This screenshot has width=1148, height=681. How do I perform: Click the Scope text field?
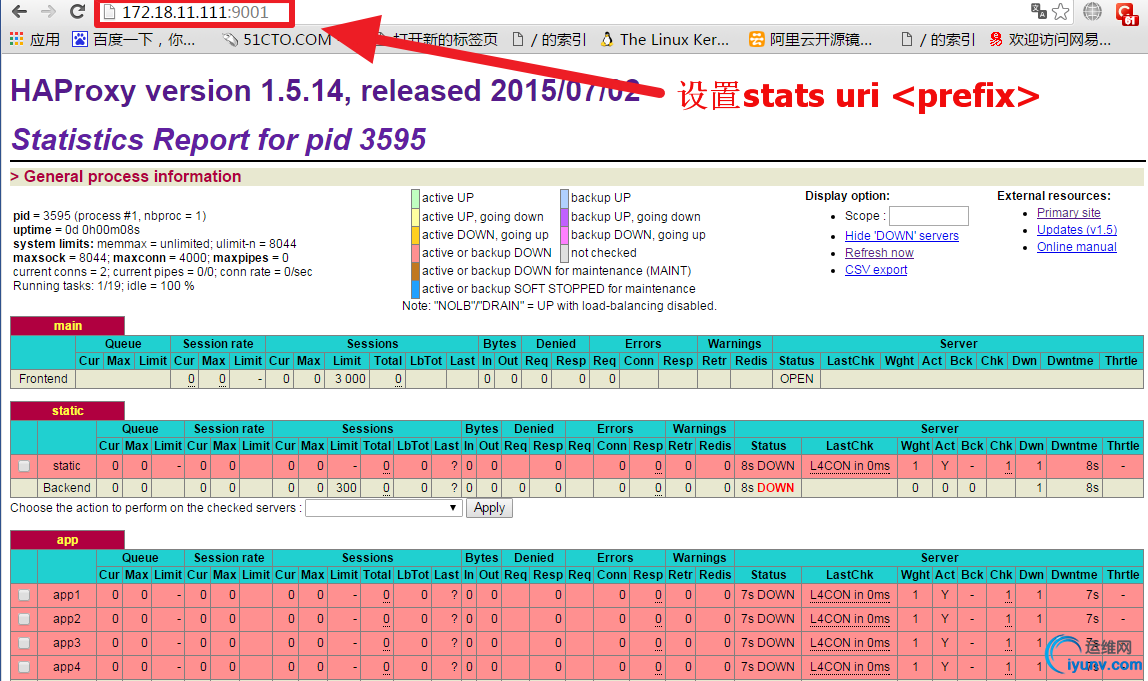pyautogui.click(x=928, y=216)
